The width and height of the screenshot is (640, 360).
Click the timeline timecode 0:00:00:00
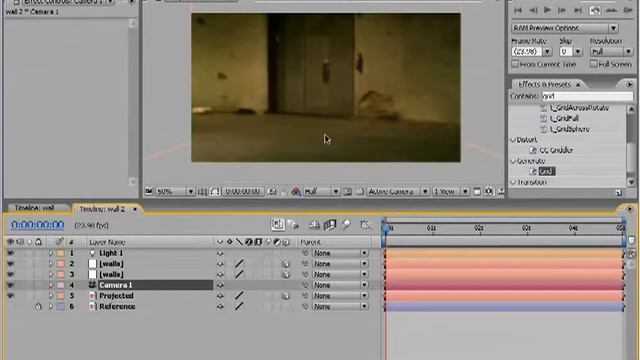point(38,225)
